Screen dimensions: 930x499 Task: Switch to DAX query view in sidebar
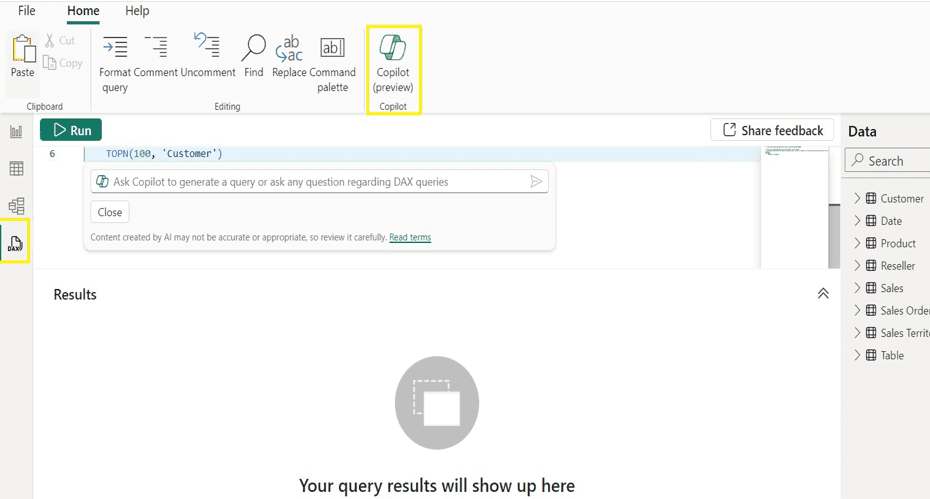pos(15,243)
